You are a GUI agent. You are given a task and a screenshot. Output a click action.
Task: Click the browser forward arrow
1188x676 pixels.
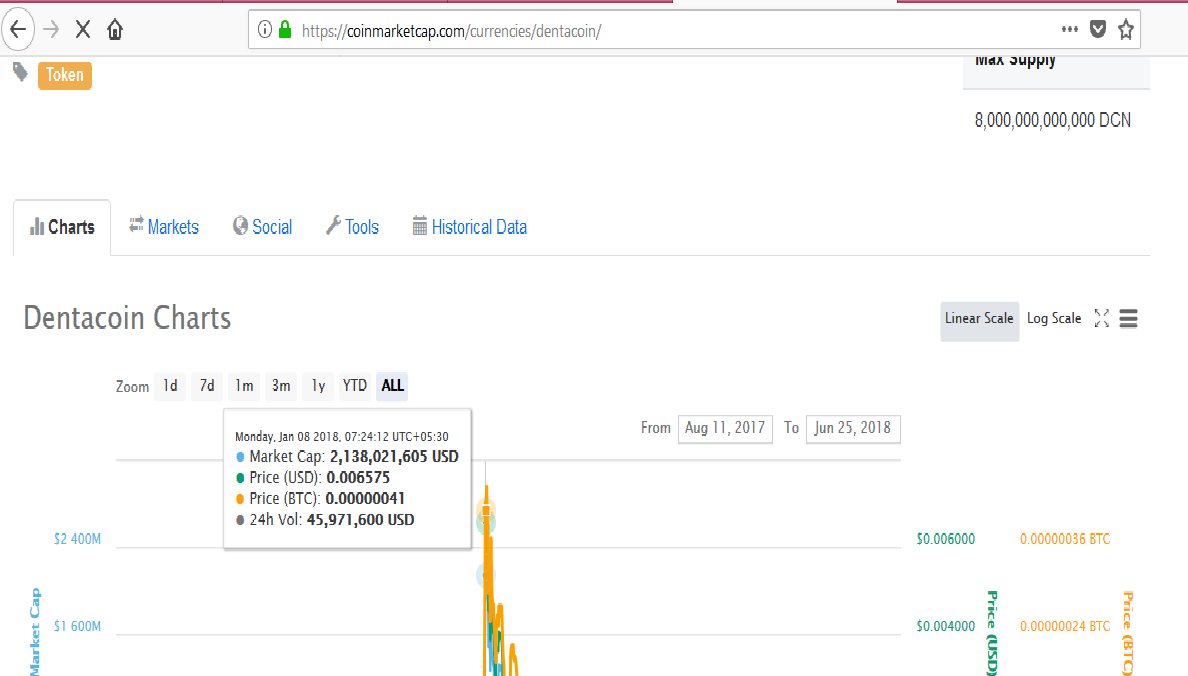click(52, 30)
